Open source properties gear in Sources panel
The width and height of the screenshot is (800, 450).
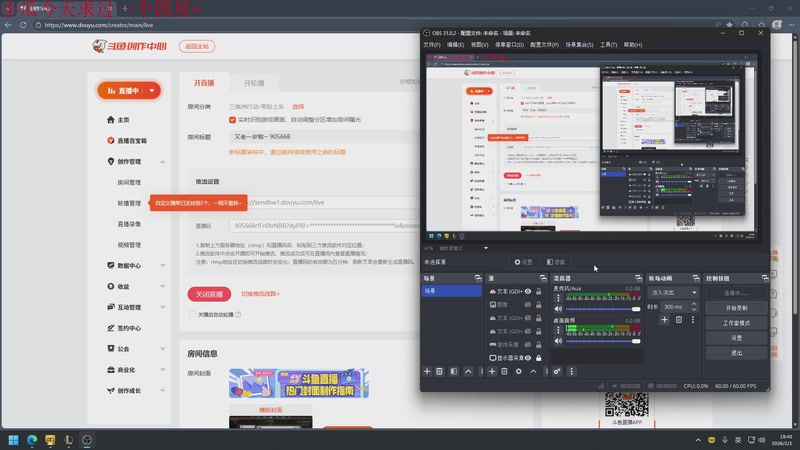point(518,371)
